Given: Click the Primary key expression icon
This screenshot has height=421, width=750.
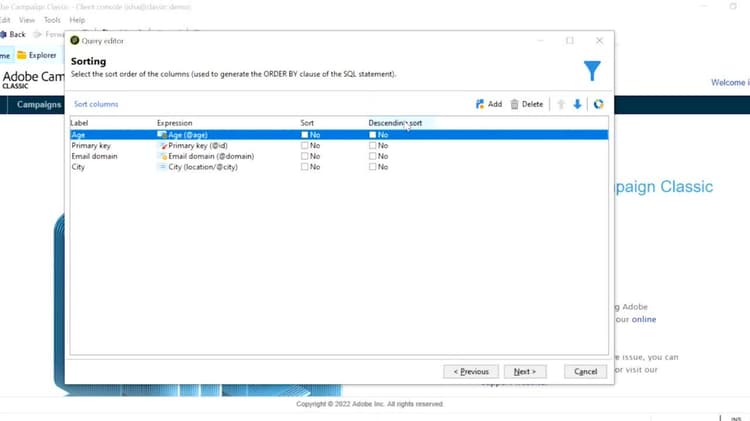Looking at the screenshot, I should (163, 145).
